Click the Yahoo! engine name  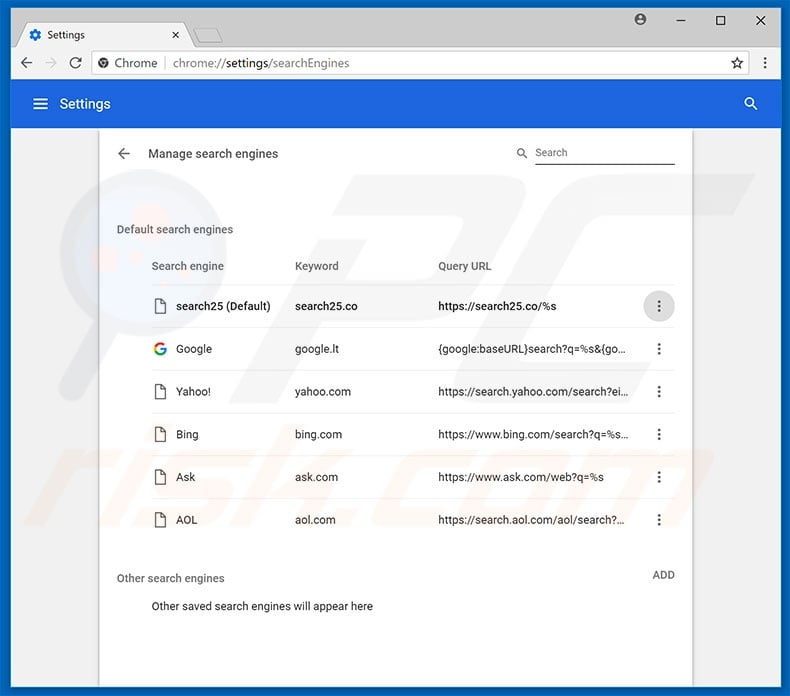coord(193,392)
